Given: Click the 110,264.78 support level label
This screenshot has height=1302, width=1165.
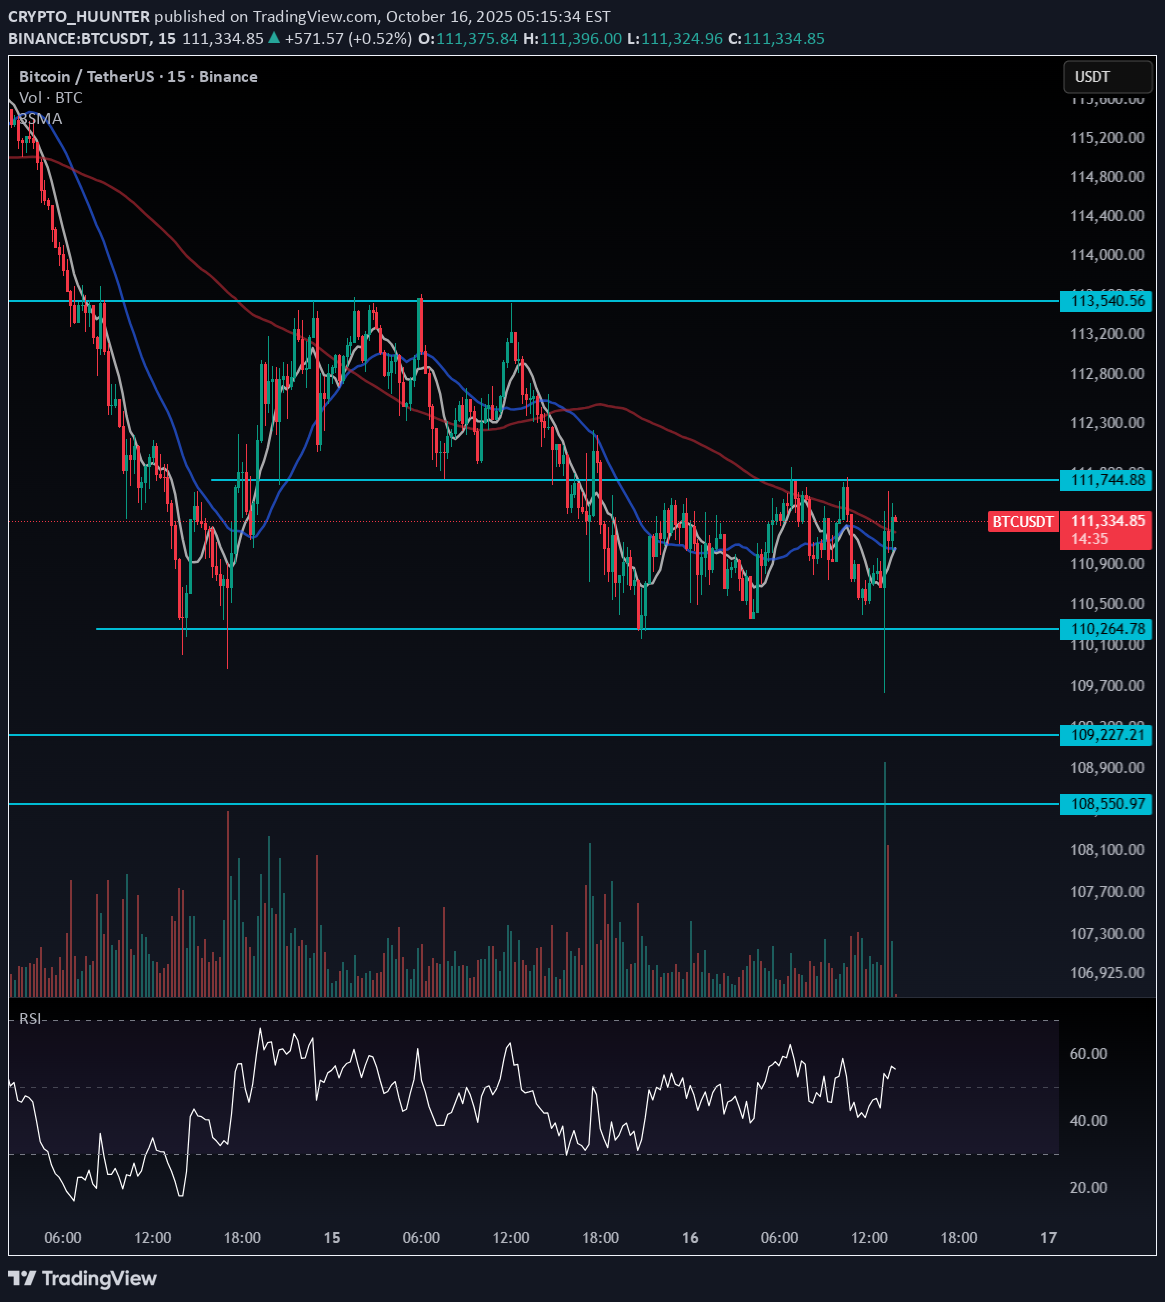Looking at the screenshot, I should (x=1104, y=629).
